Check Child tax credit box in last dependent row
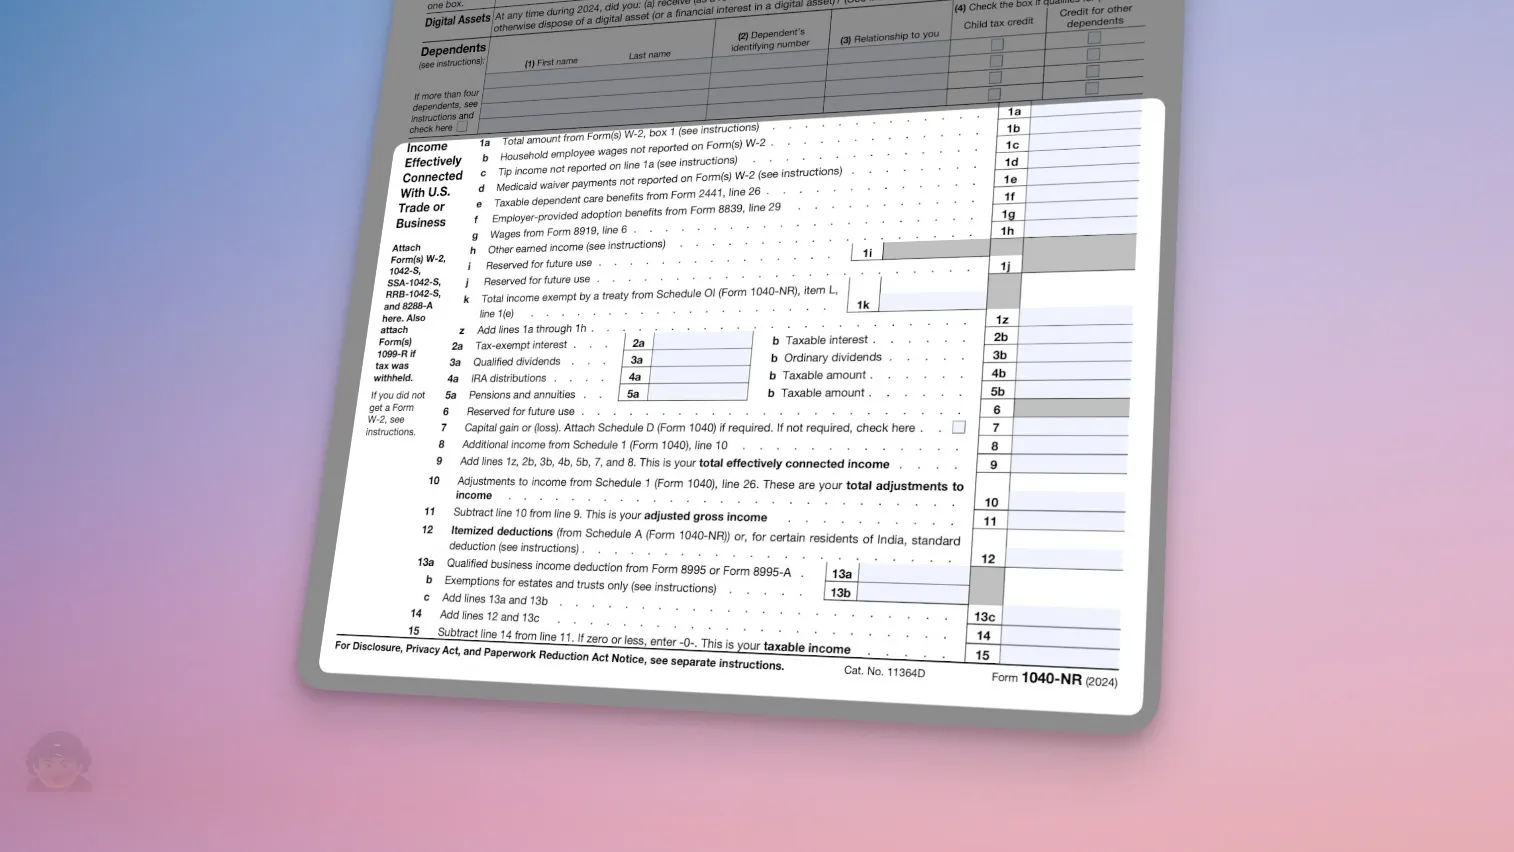The height and width of the screenshot is (852, 1514). point(994,94)
